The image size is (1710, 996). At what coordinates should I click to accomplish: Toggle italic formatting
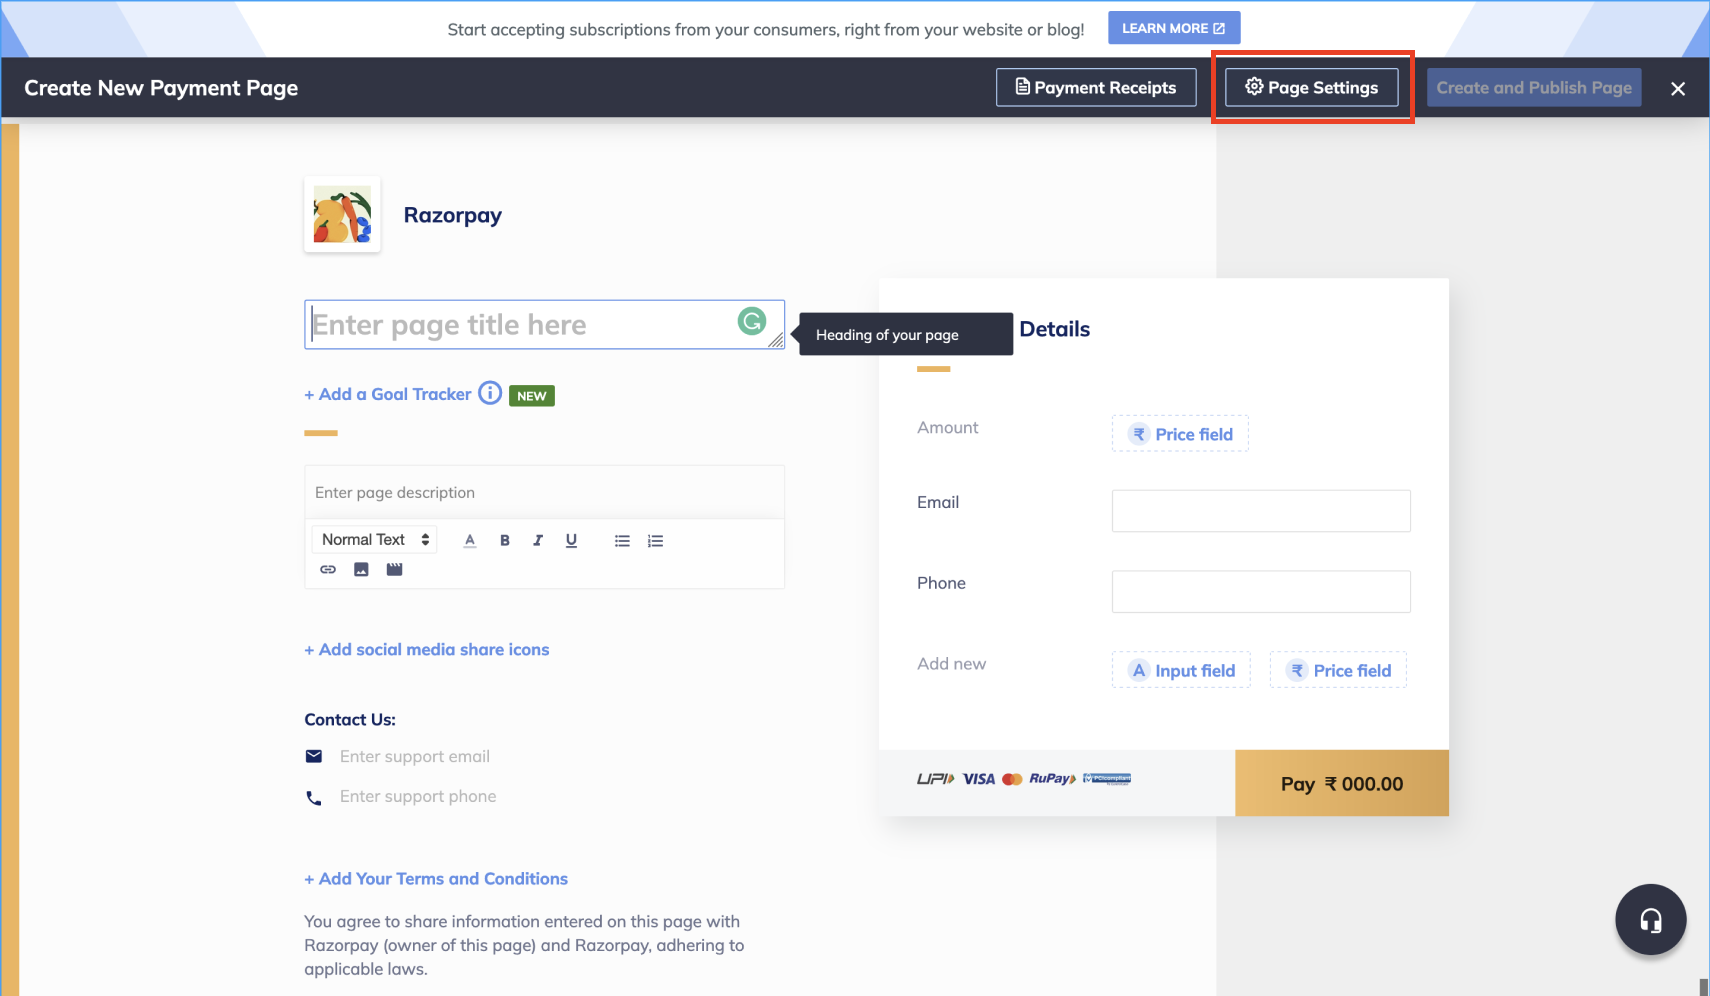538,541
